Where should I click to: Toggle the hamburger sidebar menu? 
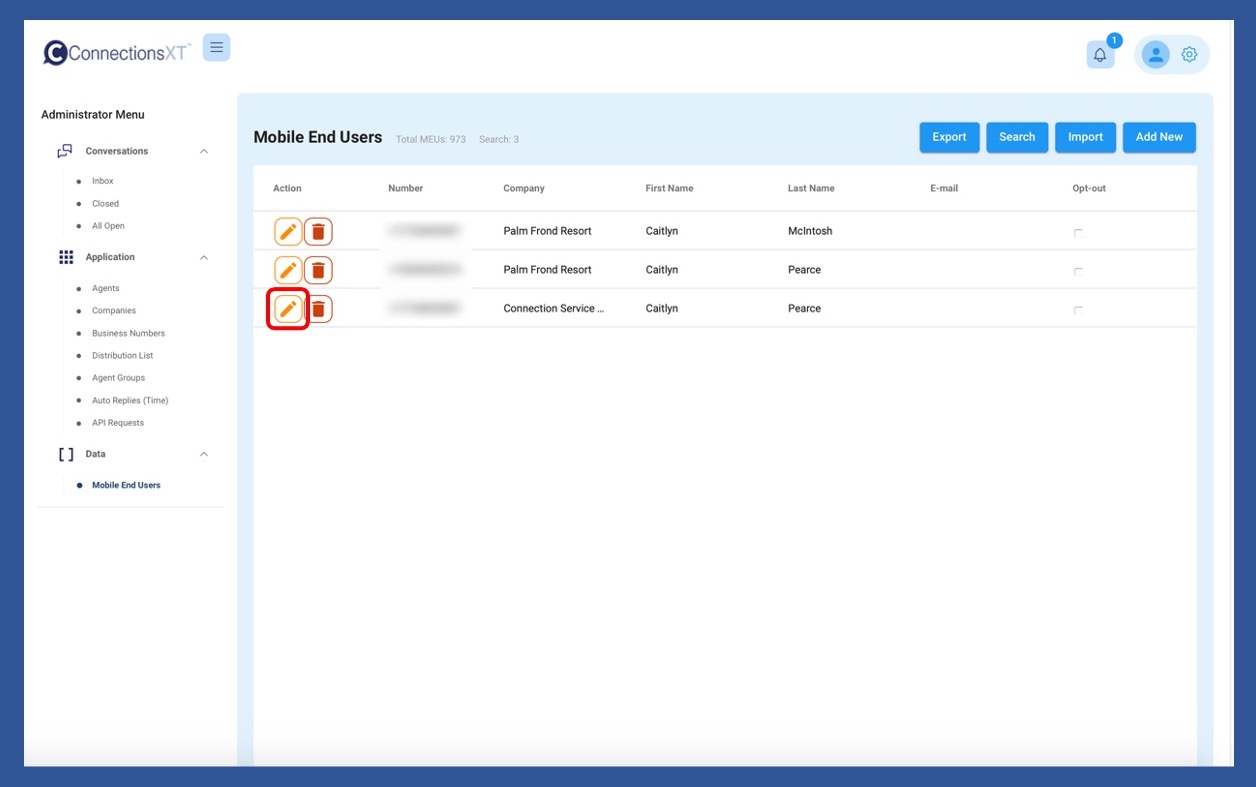click(216, 47)
